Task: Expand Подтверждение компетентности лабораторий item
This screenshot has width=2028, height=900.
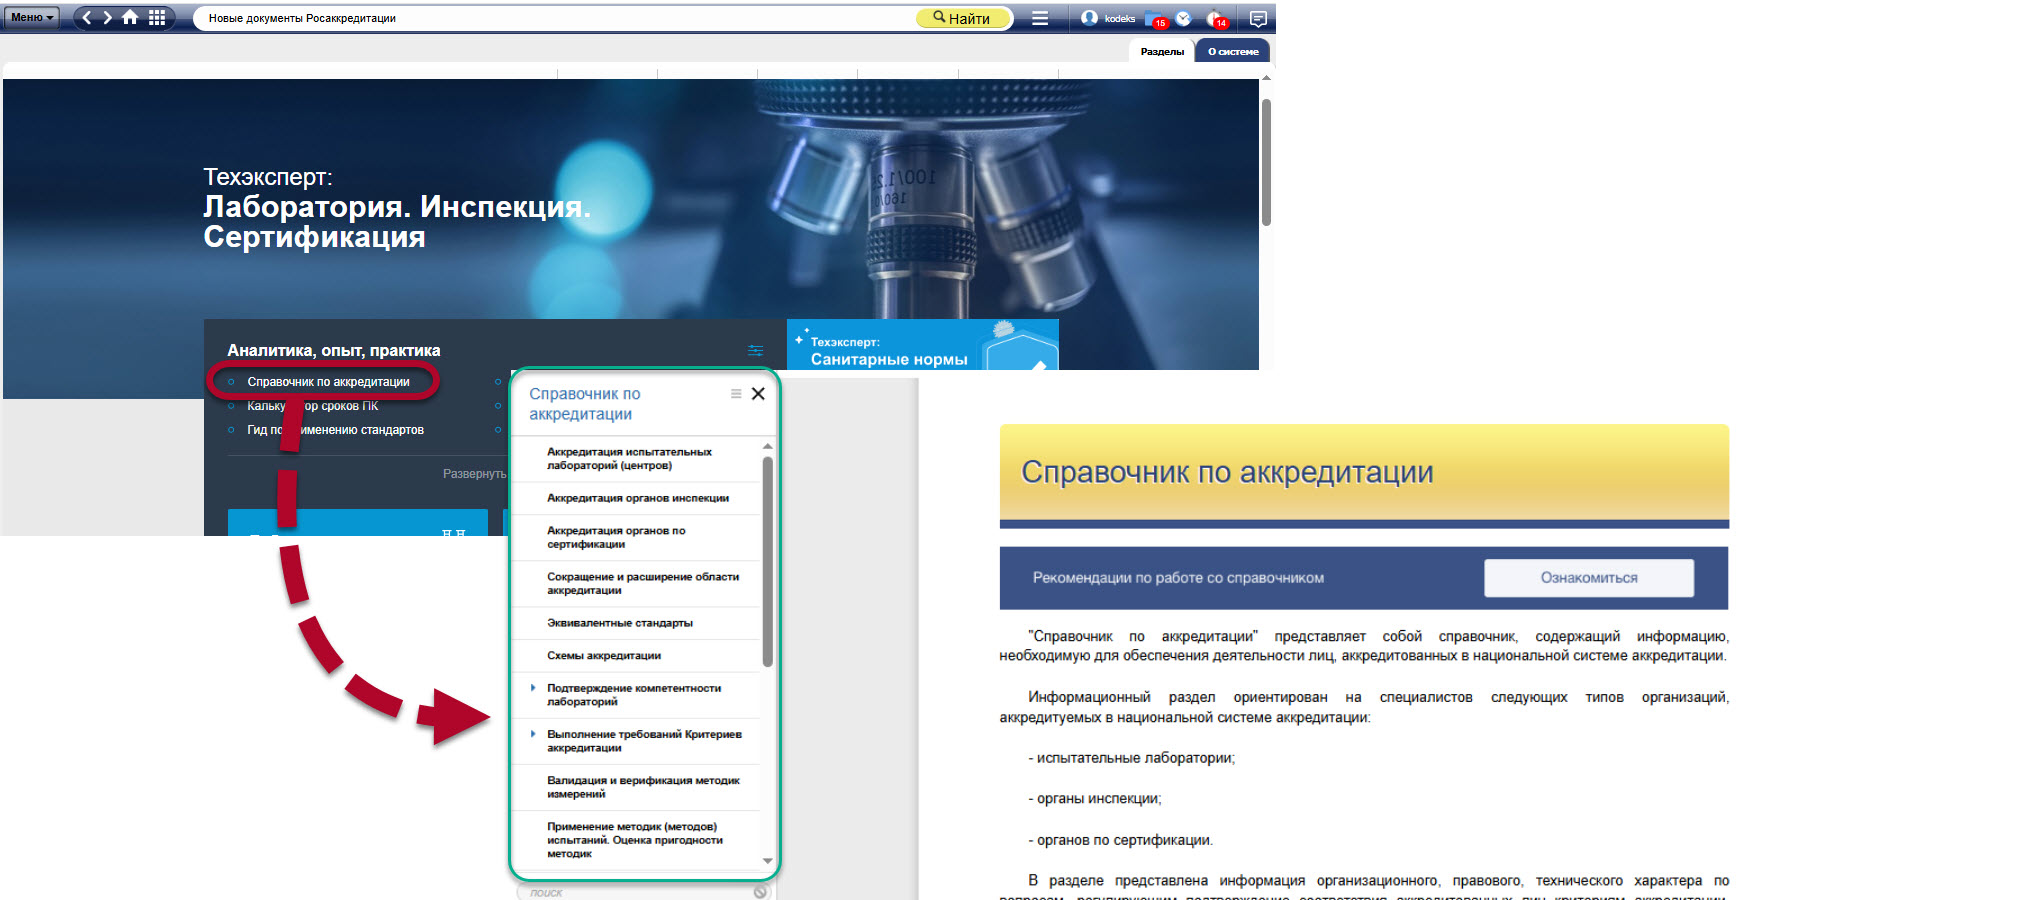Action: [533, 688]
